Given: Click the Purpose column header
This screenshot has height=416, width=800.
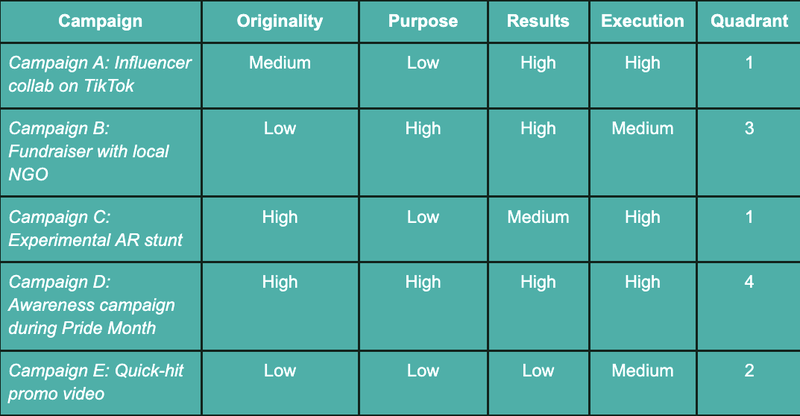Looking at the screenshot, I should click(x=423, y=21).
